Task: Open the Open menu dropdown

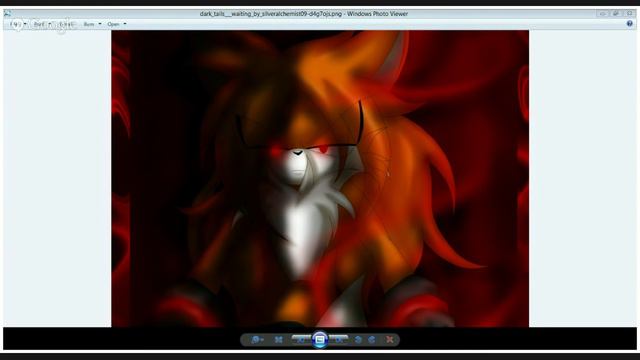Action: tap(117, 24)
